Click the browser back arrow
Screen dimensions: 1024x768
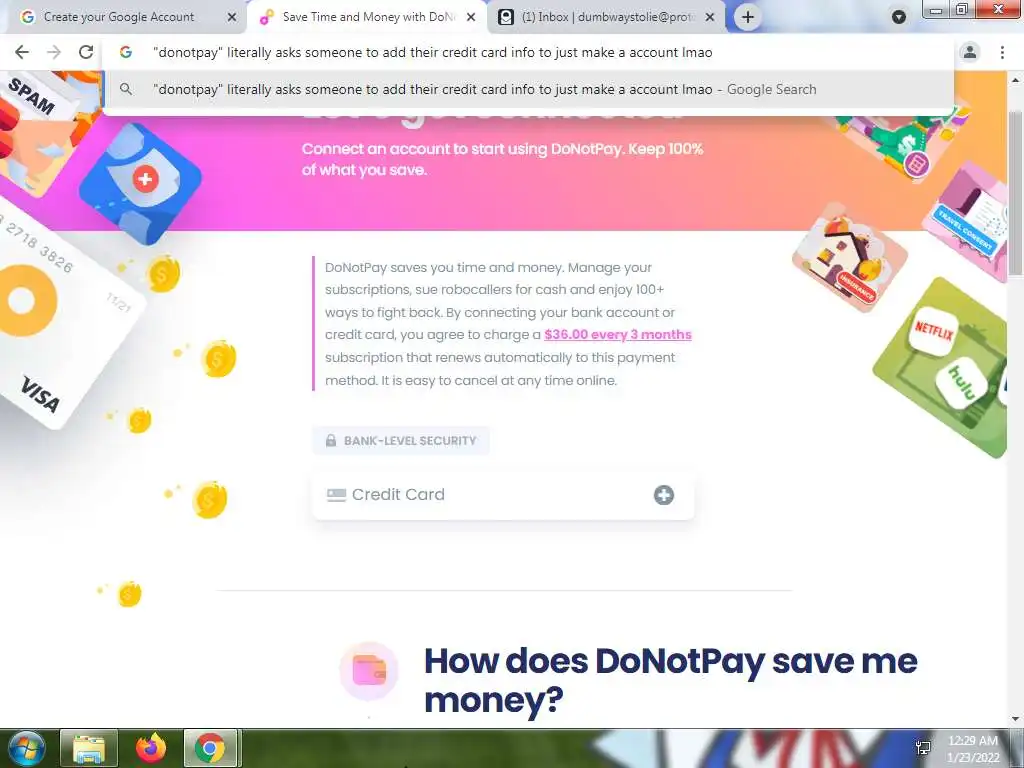click(22, 52)
